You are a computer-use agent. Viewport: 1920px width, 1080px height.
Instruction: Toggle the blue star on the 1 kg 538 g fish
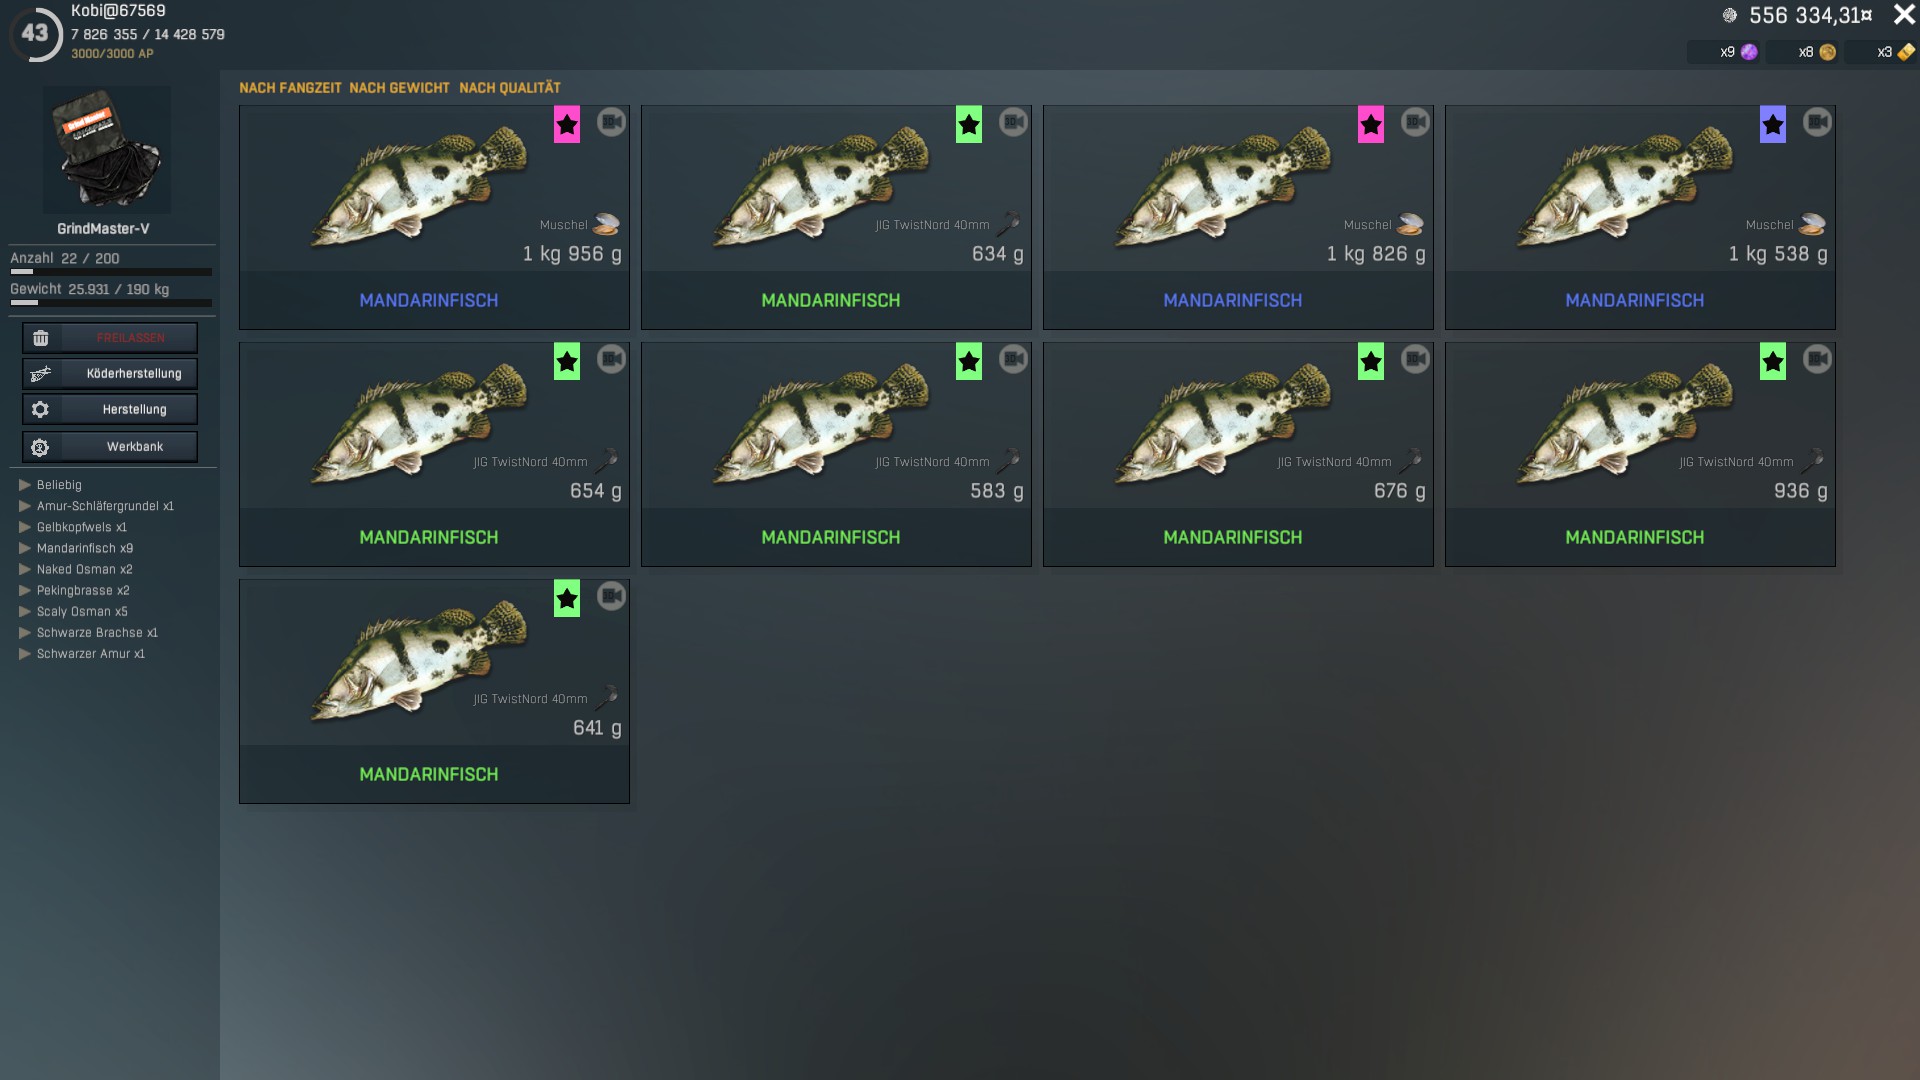point(1773,125)
